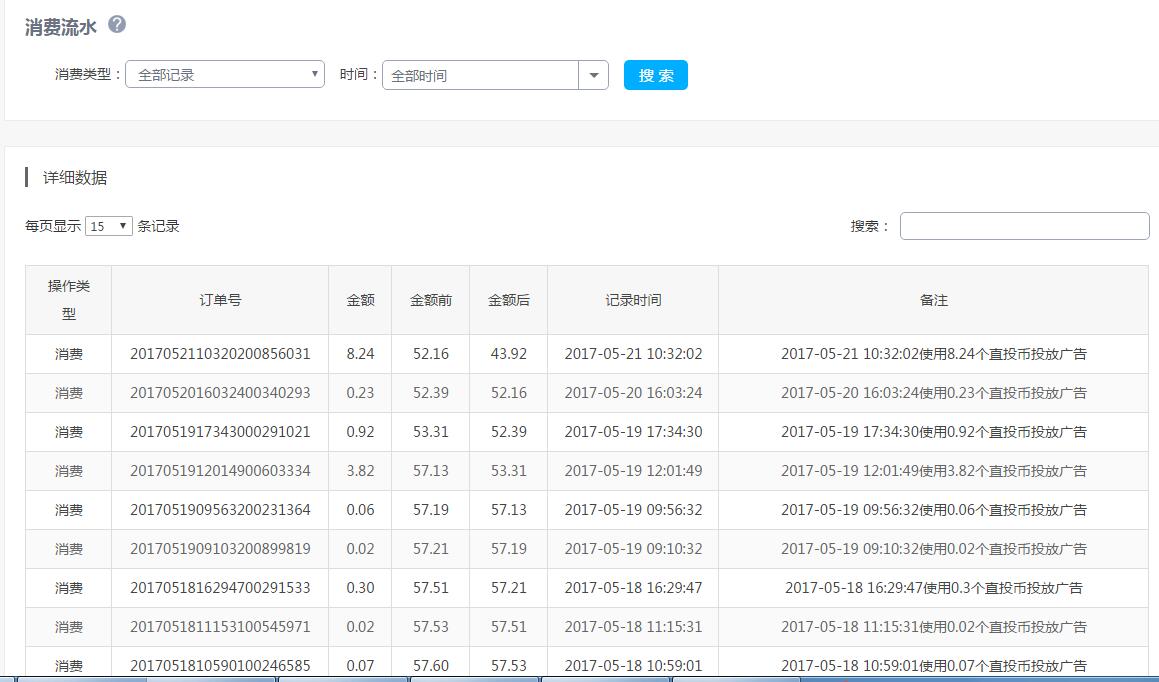This screenshot has width=1159, height=682.
Task: Click the 0.23 cell in the 金额 column
Action: pyautogui.click(x=361, y=393)
